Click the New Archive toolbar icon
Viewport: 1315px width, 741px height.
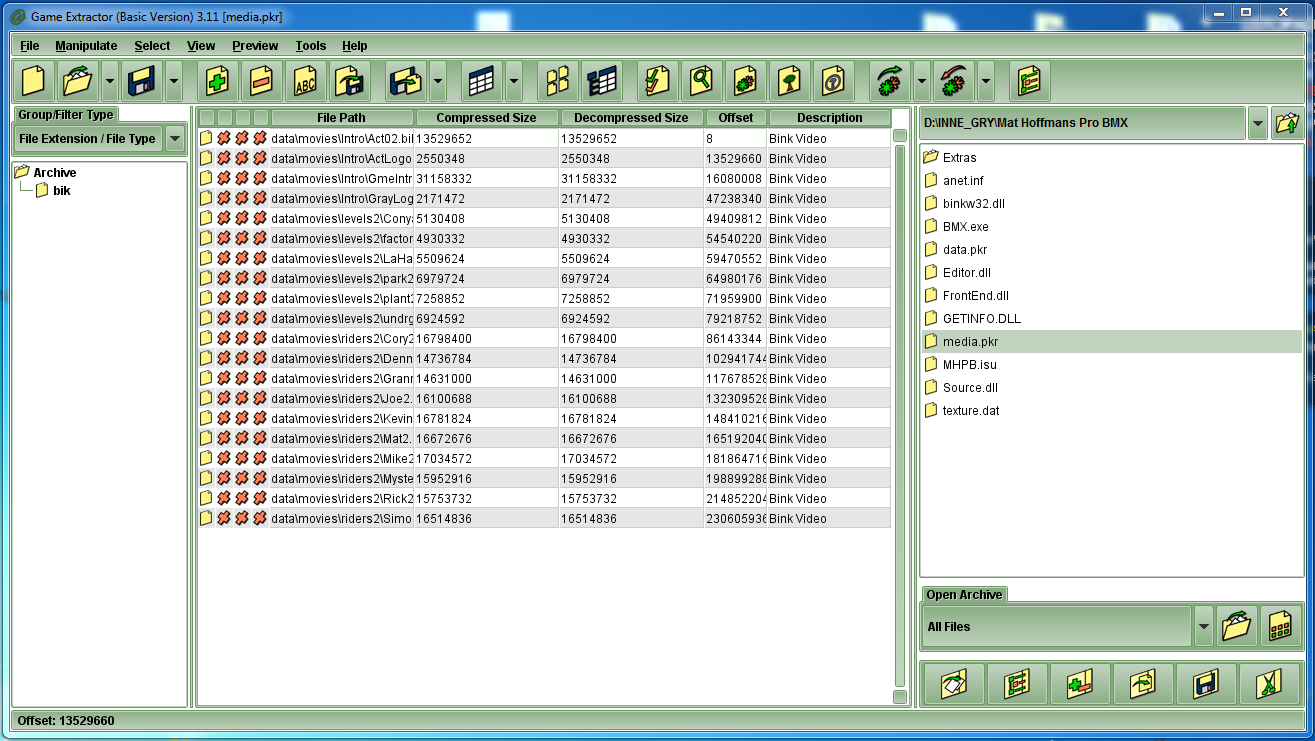coord(35,81)
